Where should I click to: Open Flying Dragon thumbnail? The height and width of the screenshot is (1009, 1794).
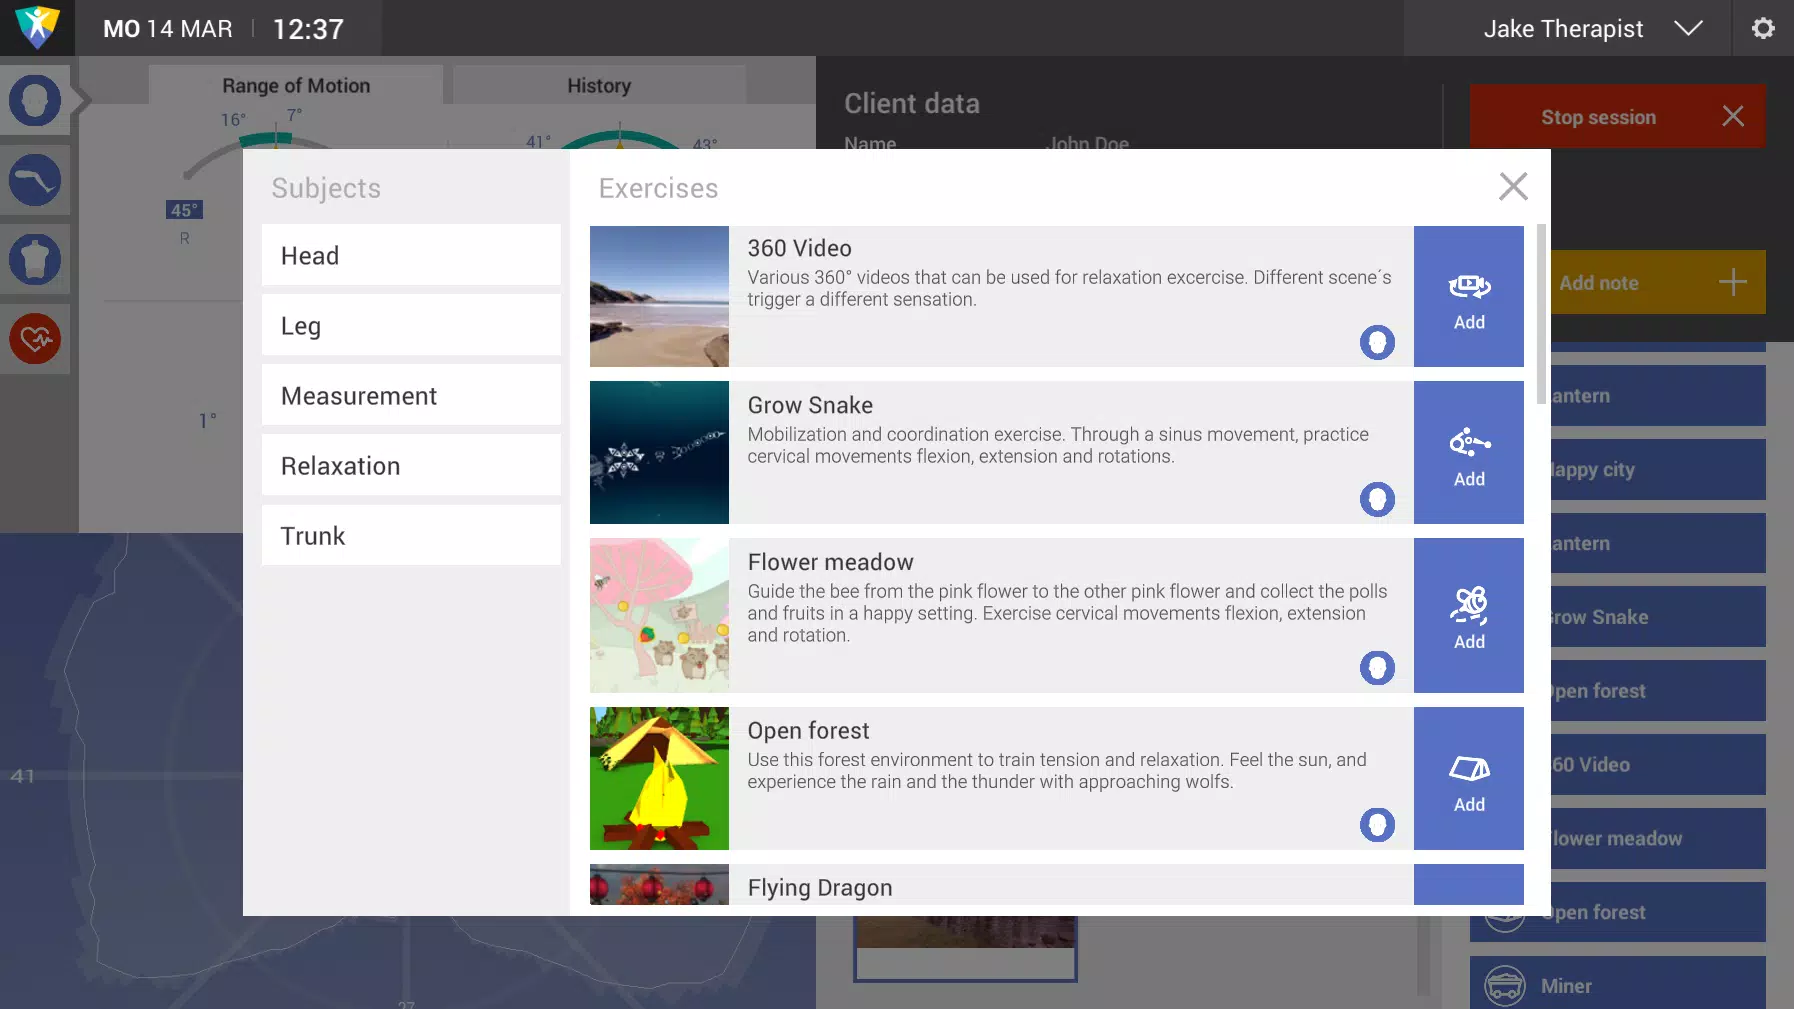pyautogui.click(x=659, y=885)
